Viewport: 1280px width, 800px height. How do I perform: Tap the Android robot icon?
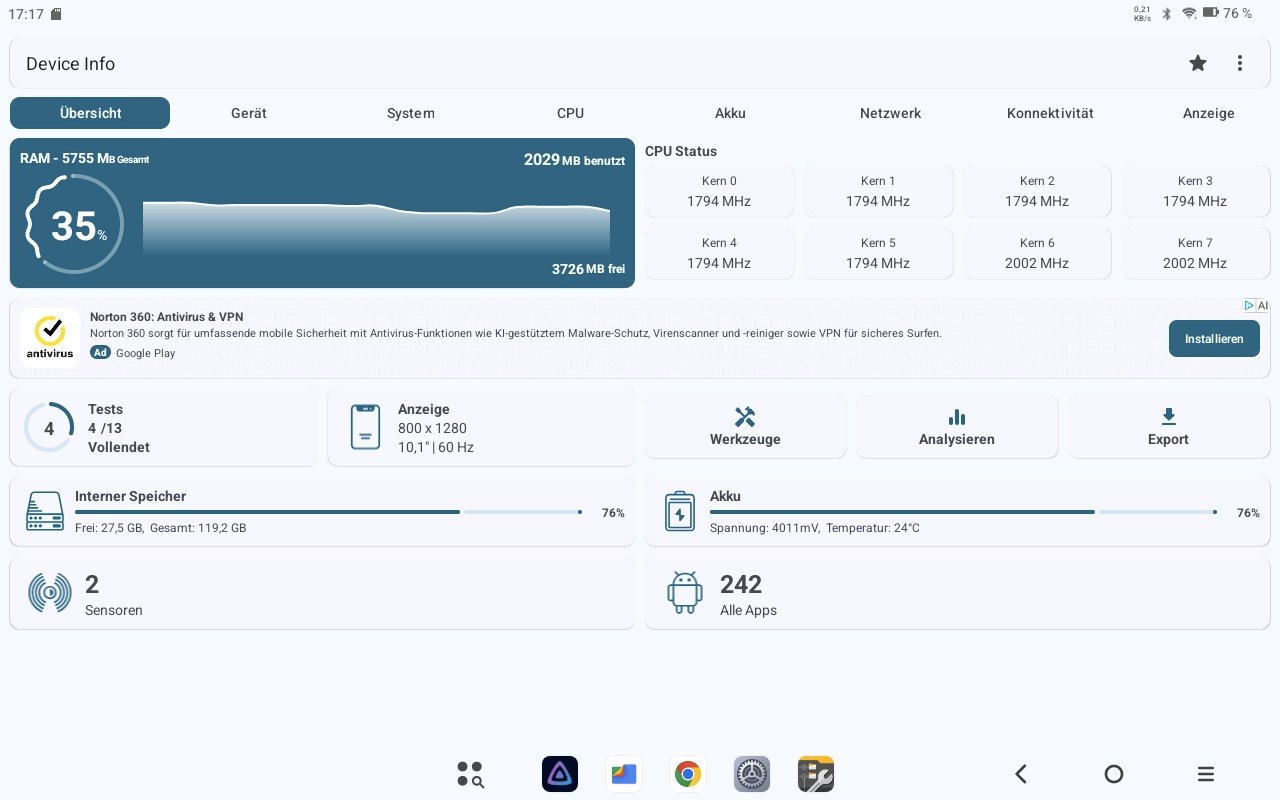tap(685, 592)
